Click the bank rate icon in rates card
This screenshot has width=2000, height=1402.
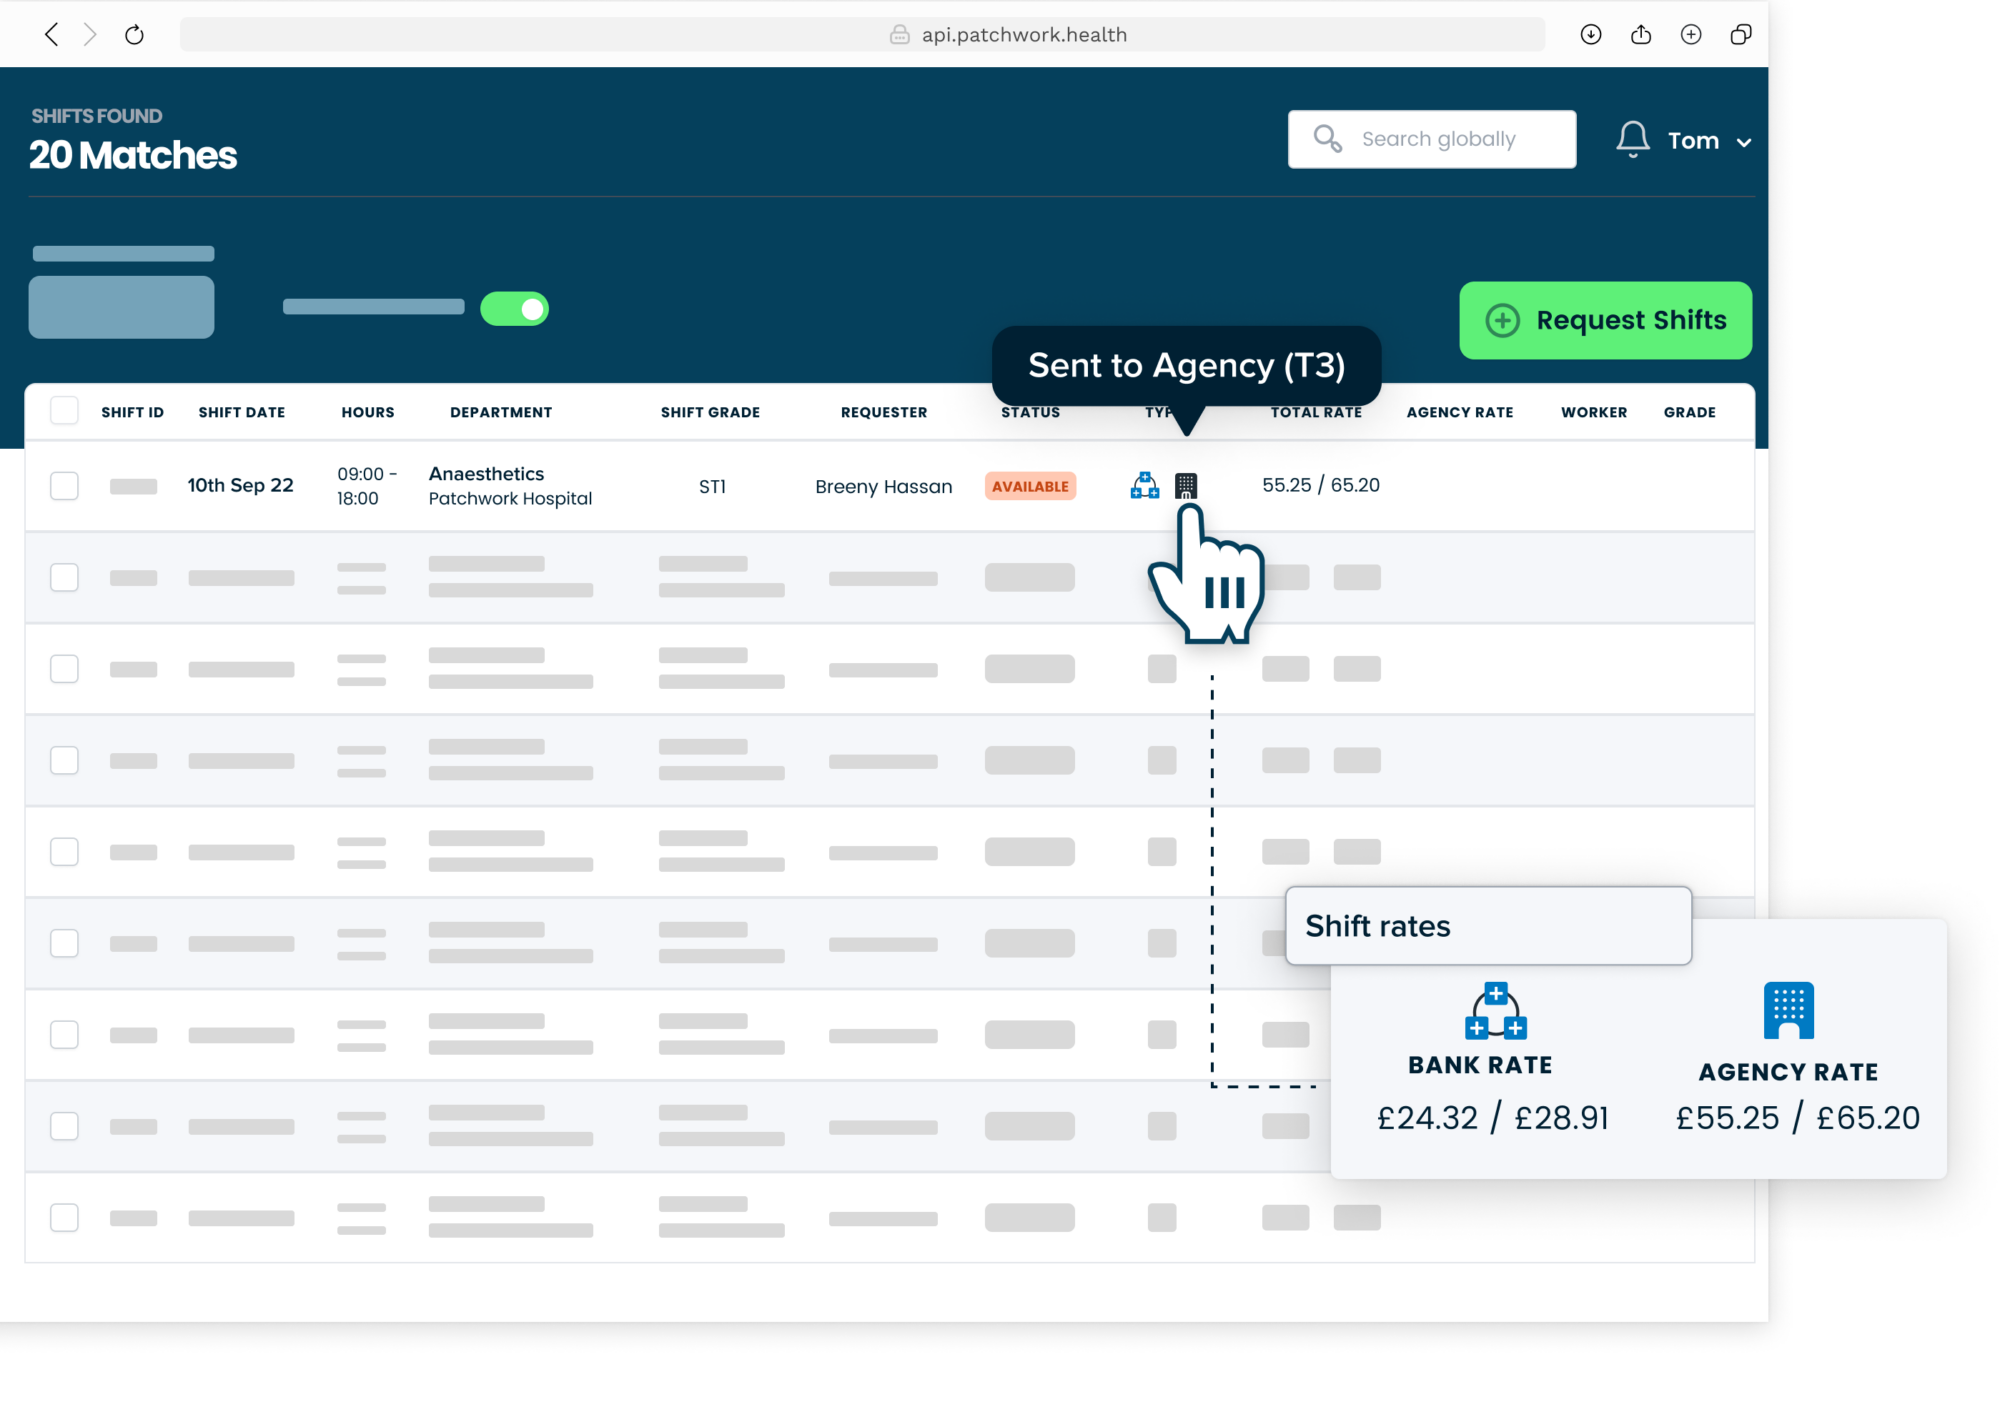[x=1496, y=1011]
